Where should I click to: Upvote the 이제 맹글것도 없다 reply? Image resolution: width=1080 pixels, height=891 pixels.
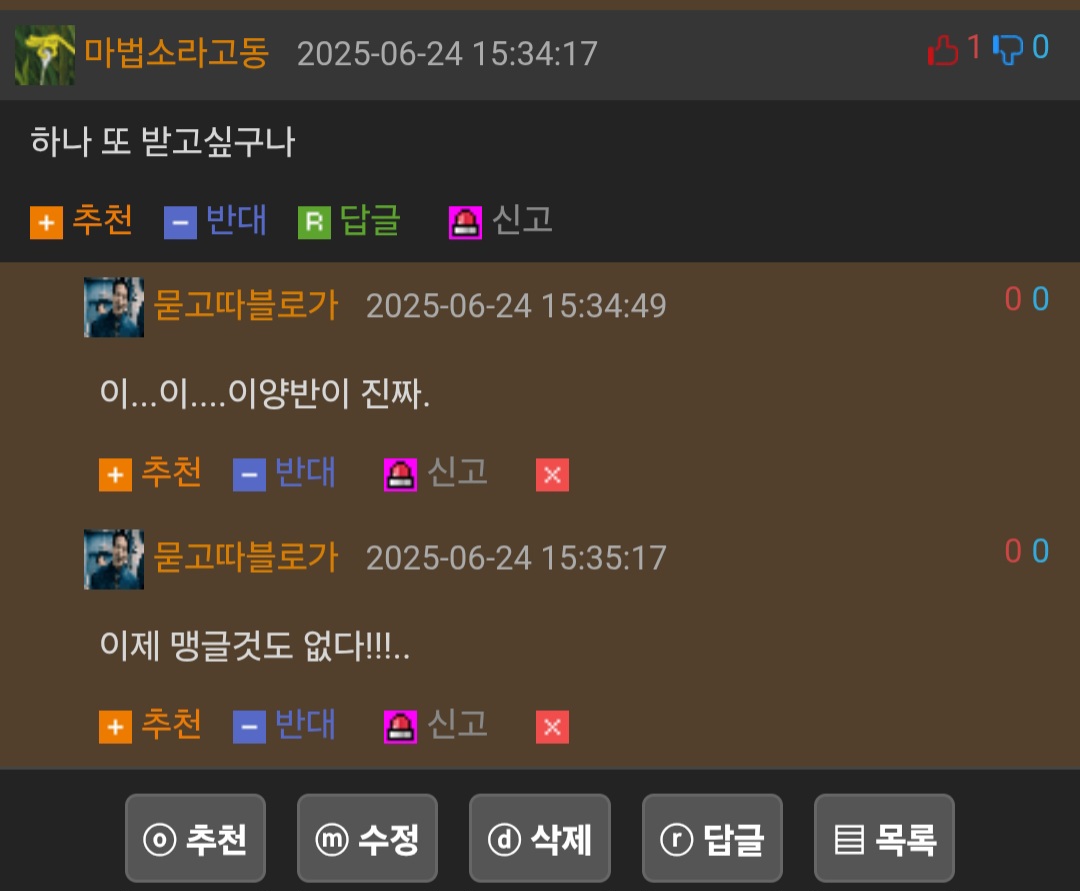tap(115, 727)
